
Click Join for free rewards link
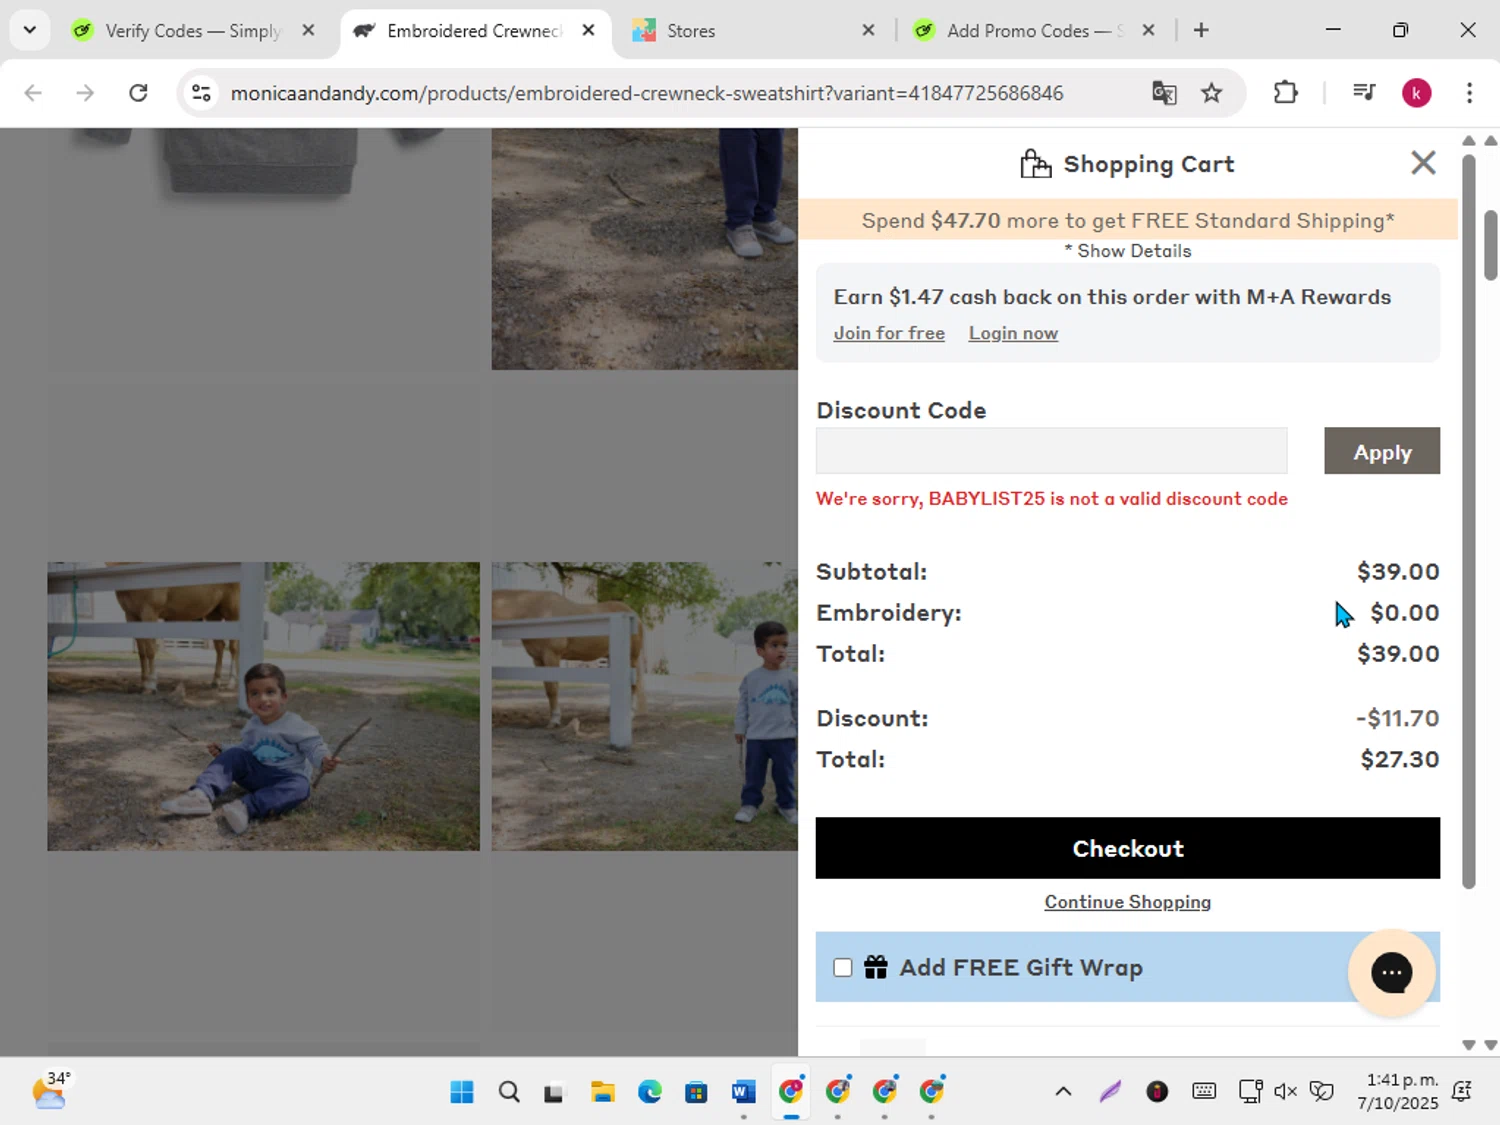889,333
